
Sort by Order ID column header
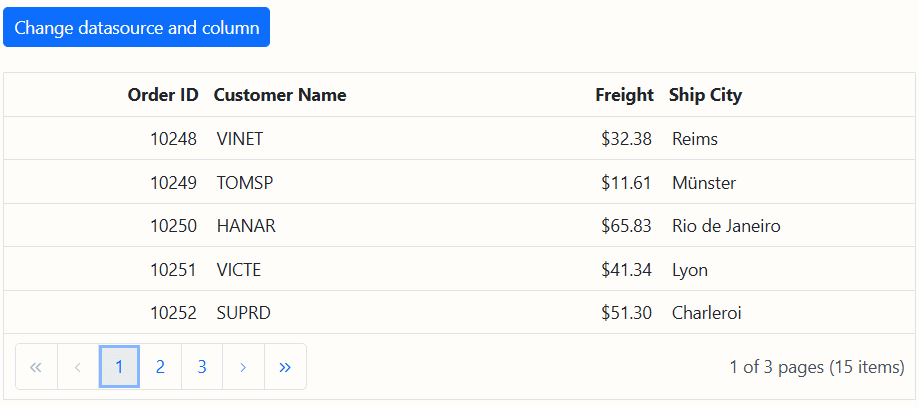163,95
